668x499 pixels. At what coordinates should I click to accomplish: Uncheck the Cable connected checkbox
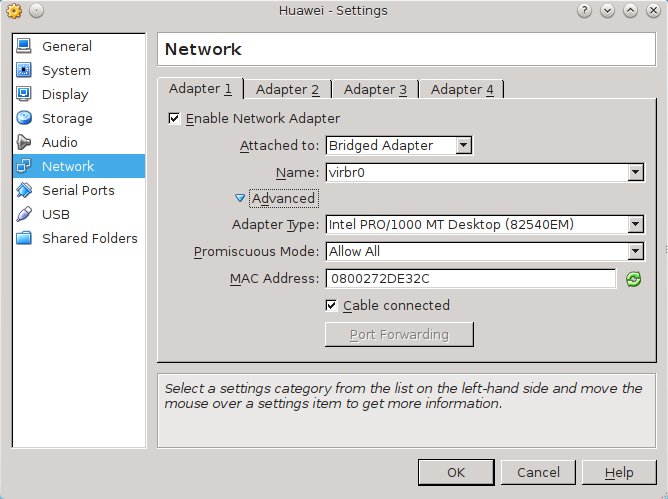(x=332, y=305)
